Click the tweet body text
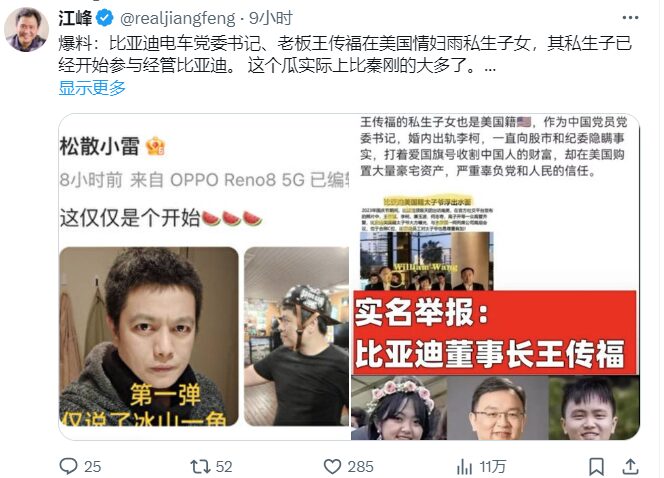This screenshot has height=478, width=664. tap(345, 54)
